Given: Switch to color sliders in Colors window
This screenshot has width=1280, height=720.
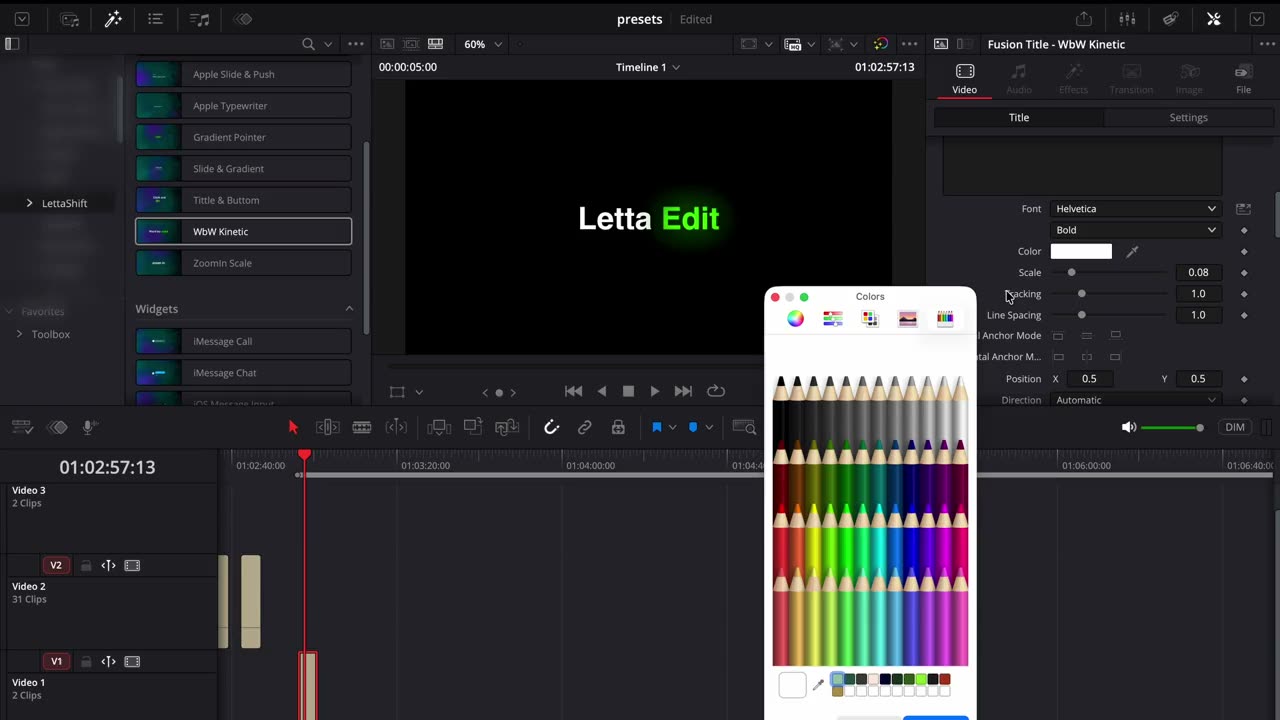Looking at the screenshot, I should (832, 318).
